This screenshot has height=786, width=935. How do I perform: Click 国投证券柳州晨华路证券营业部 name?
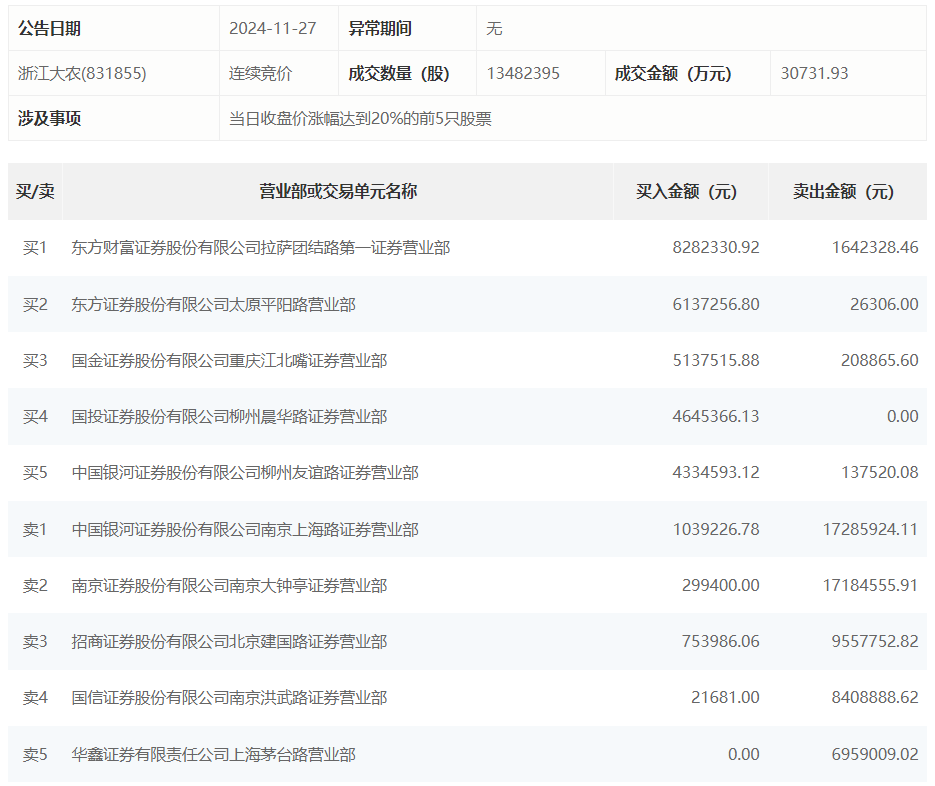tap(229, 417)
